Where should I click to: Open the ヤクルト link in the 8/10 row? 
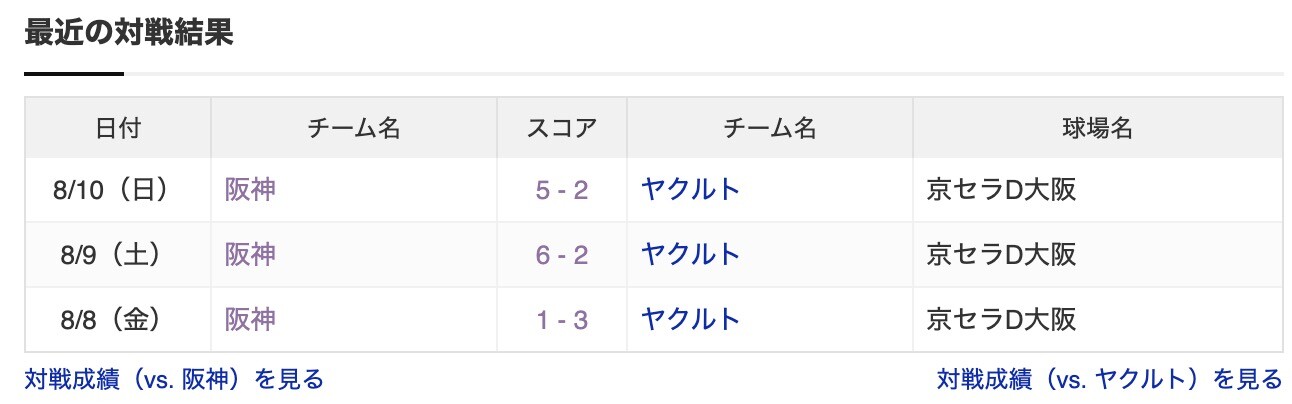(x=691, y=189)
